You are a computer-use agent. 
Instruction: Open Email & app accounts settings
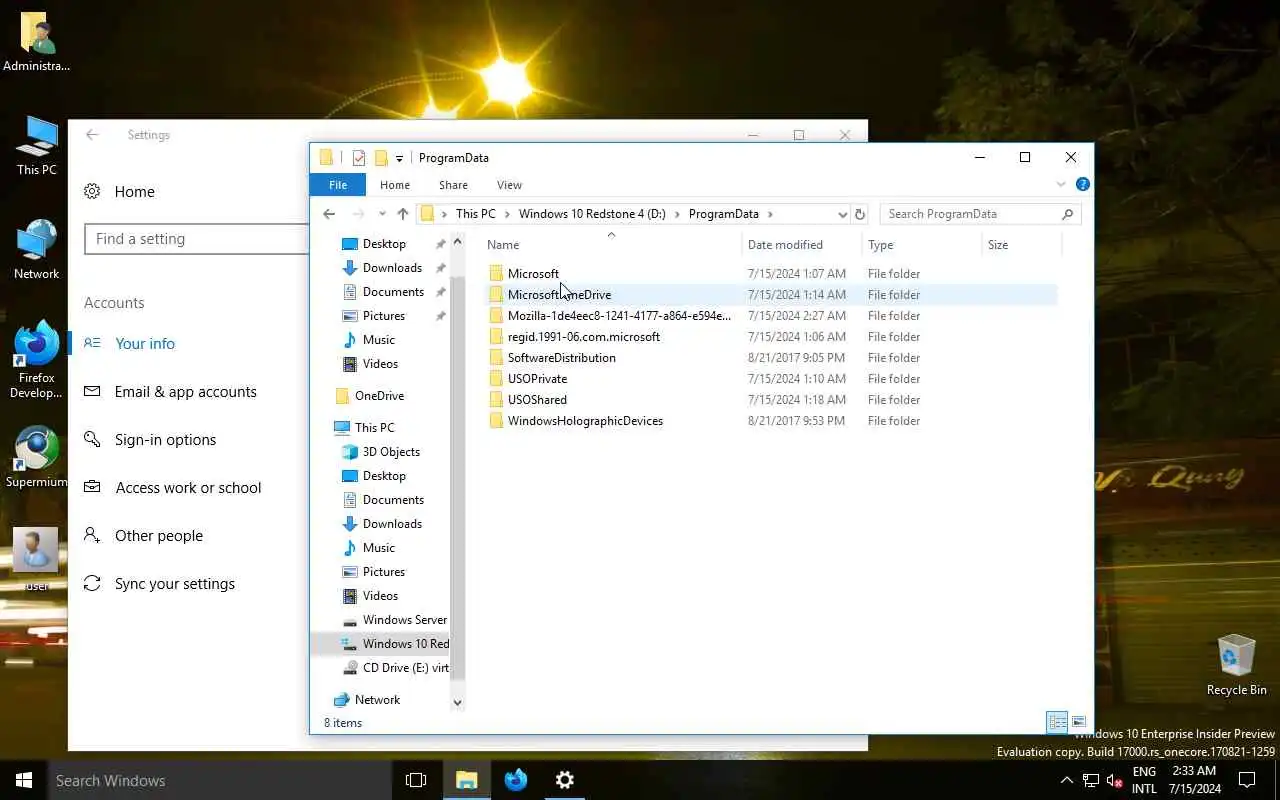(186, 392)
